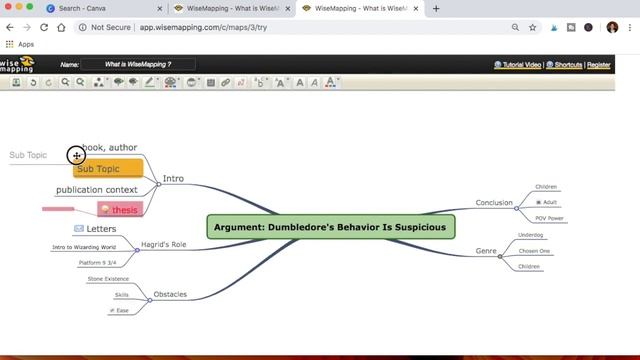640x360 pixels.
Task: Add a new topic with toolbar icon
Action: [118, 82]
